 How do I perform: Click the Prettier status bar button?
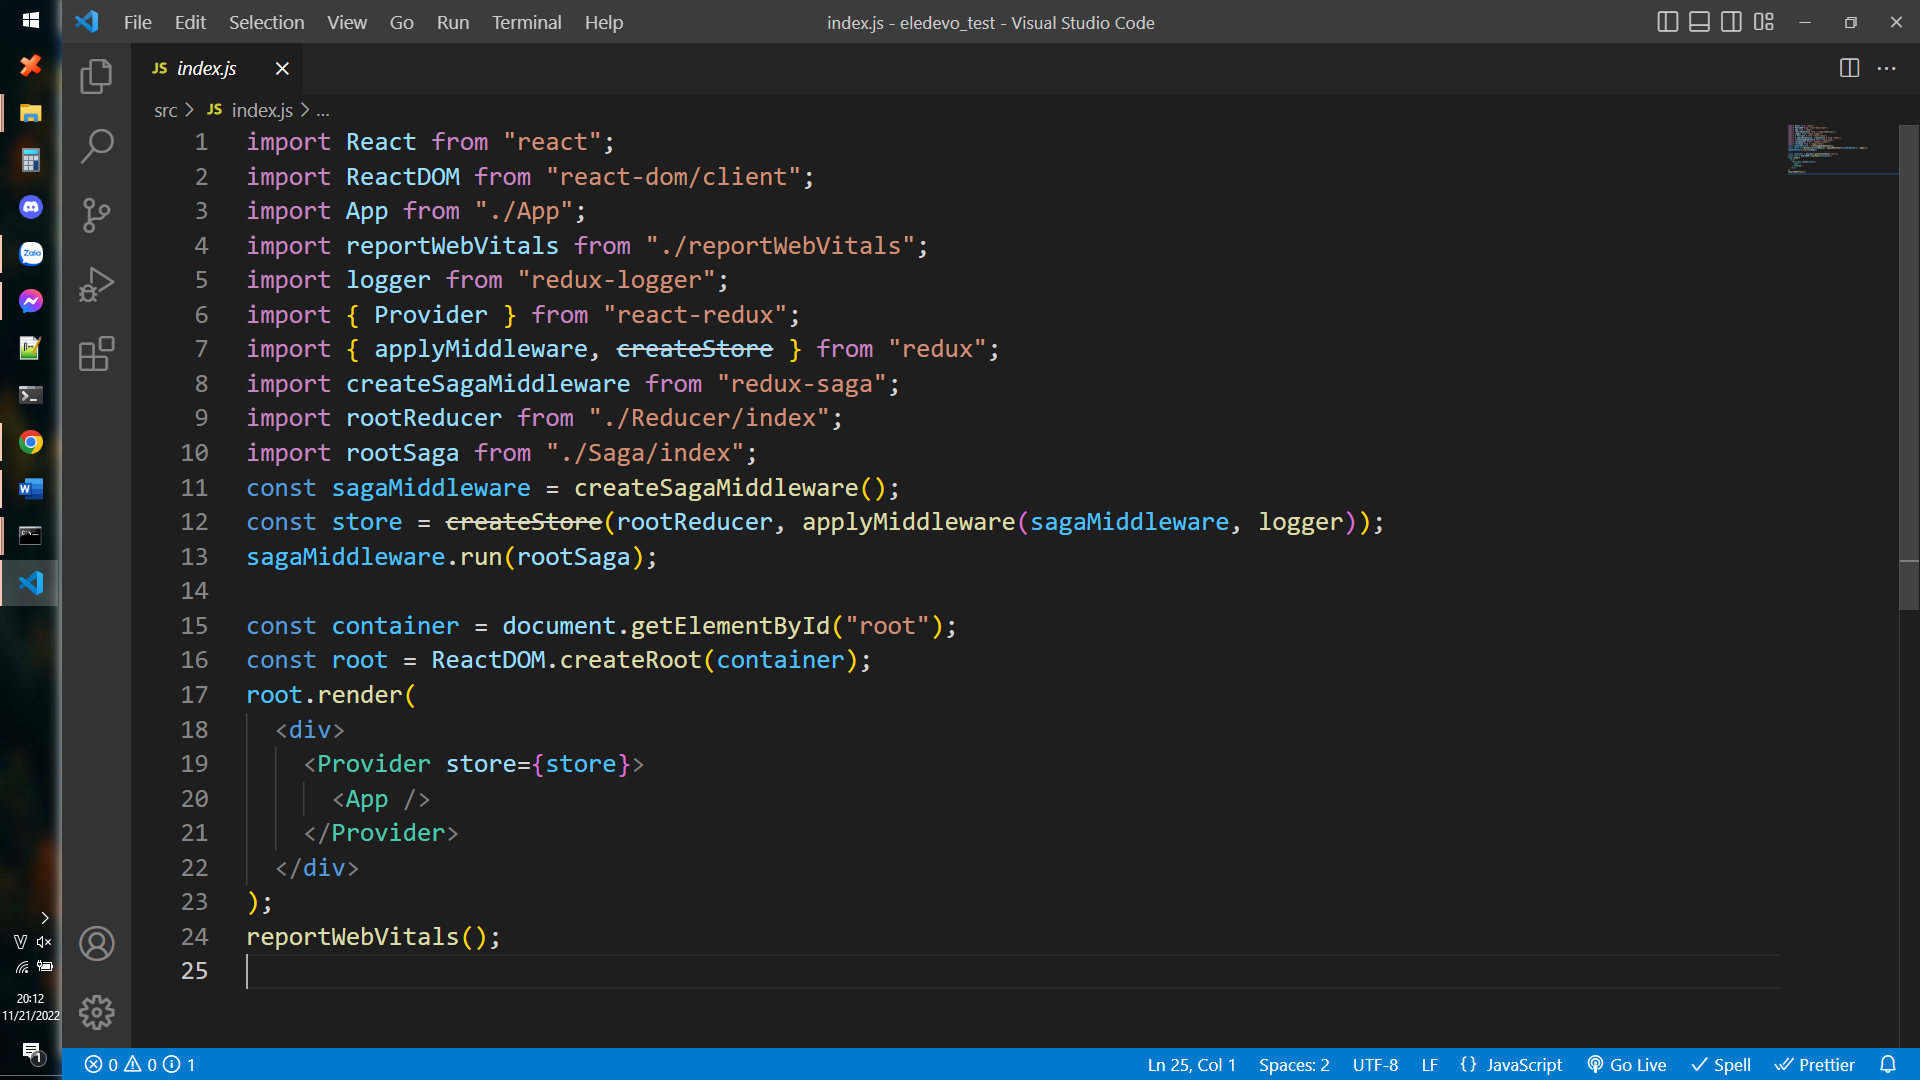[x=1815, y=1064]
